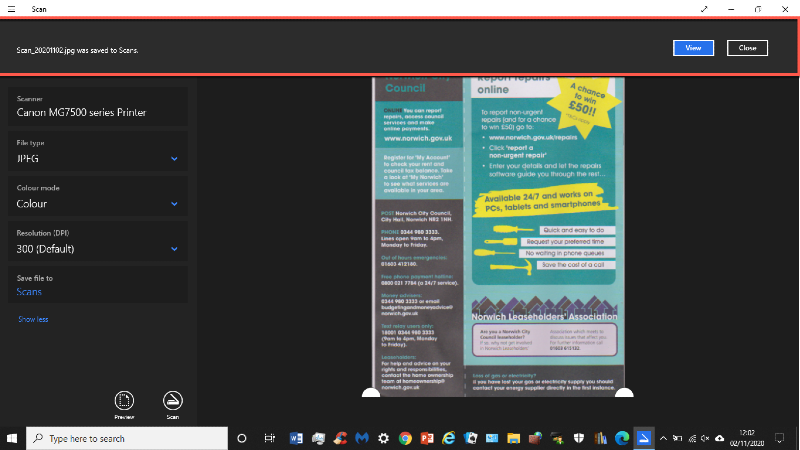Open the hamburger menu in Scan app
Image resolution: width=800 pixels, height=450 pixels.
[11, 9]
